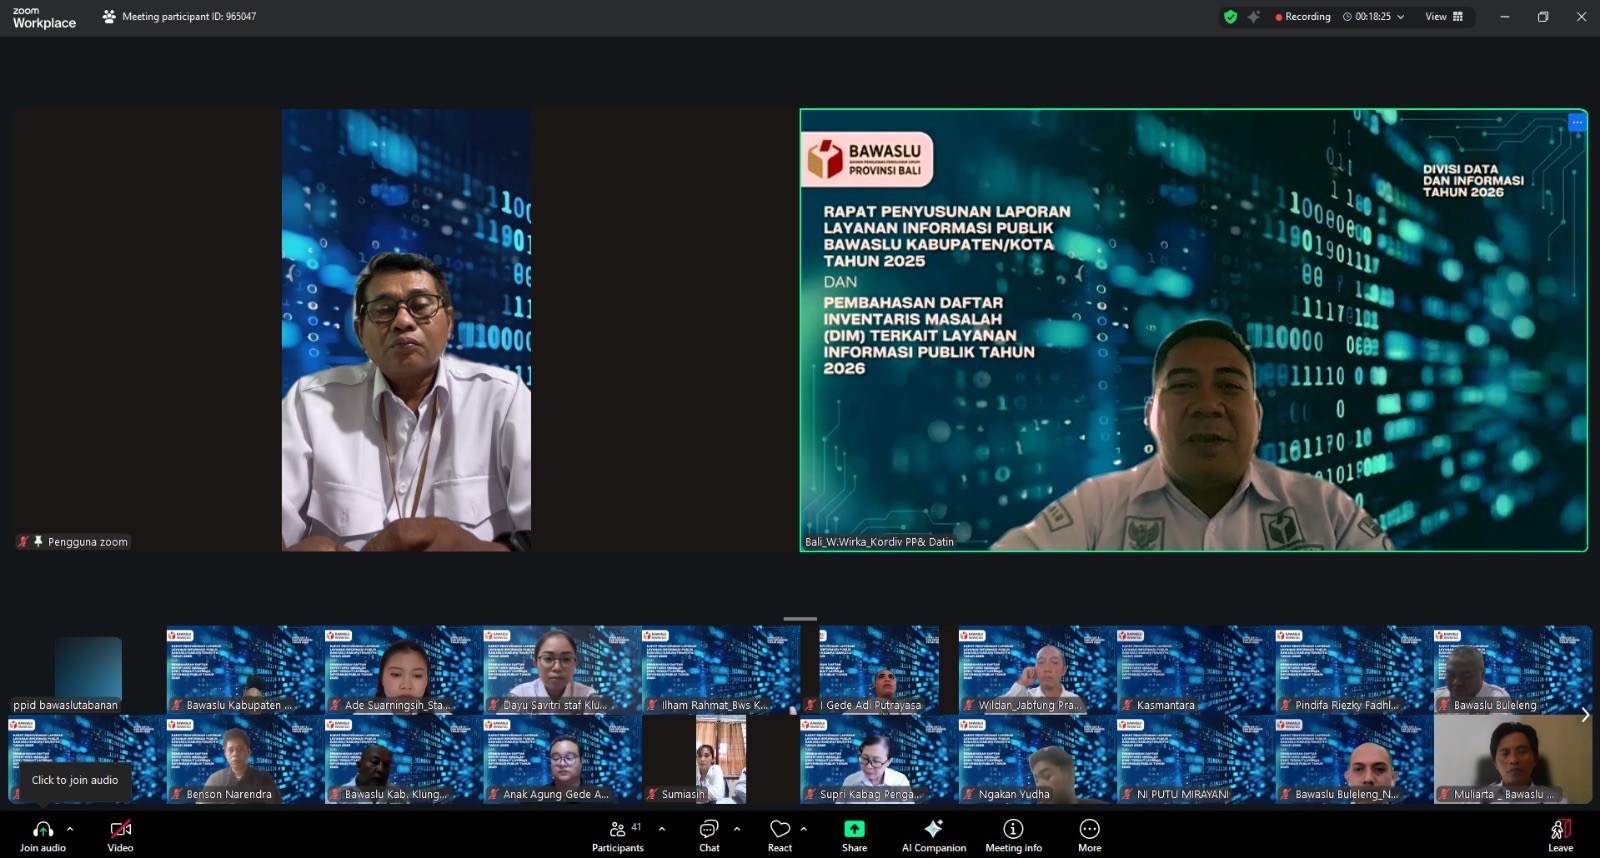Select Sumiasih thumbnail
The width and height of the screenshot is (1600, 858).
coord(720,759)
